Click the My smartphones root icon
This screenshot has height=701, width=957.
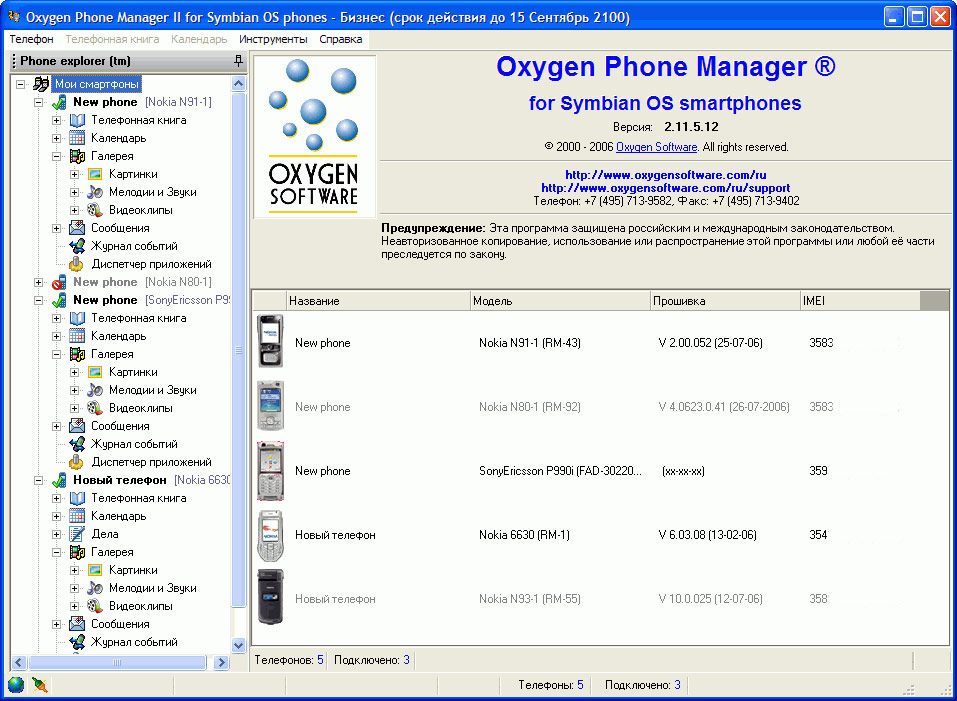coord(41,84)
